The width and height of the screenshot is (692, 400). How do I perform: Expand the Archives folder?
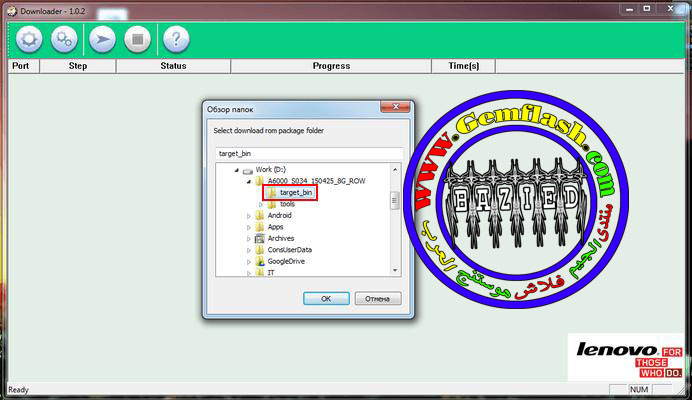pyautogui.click(x=249, y=239)
